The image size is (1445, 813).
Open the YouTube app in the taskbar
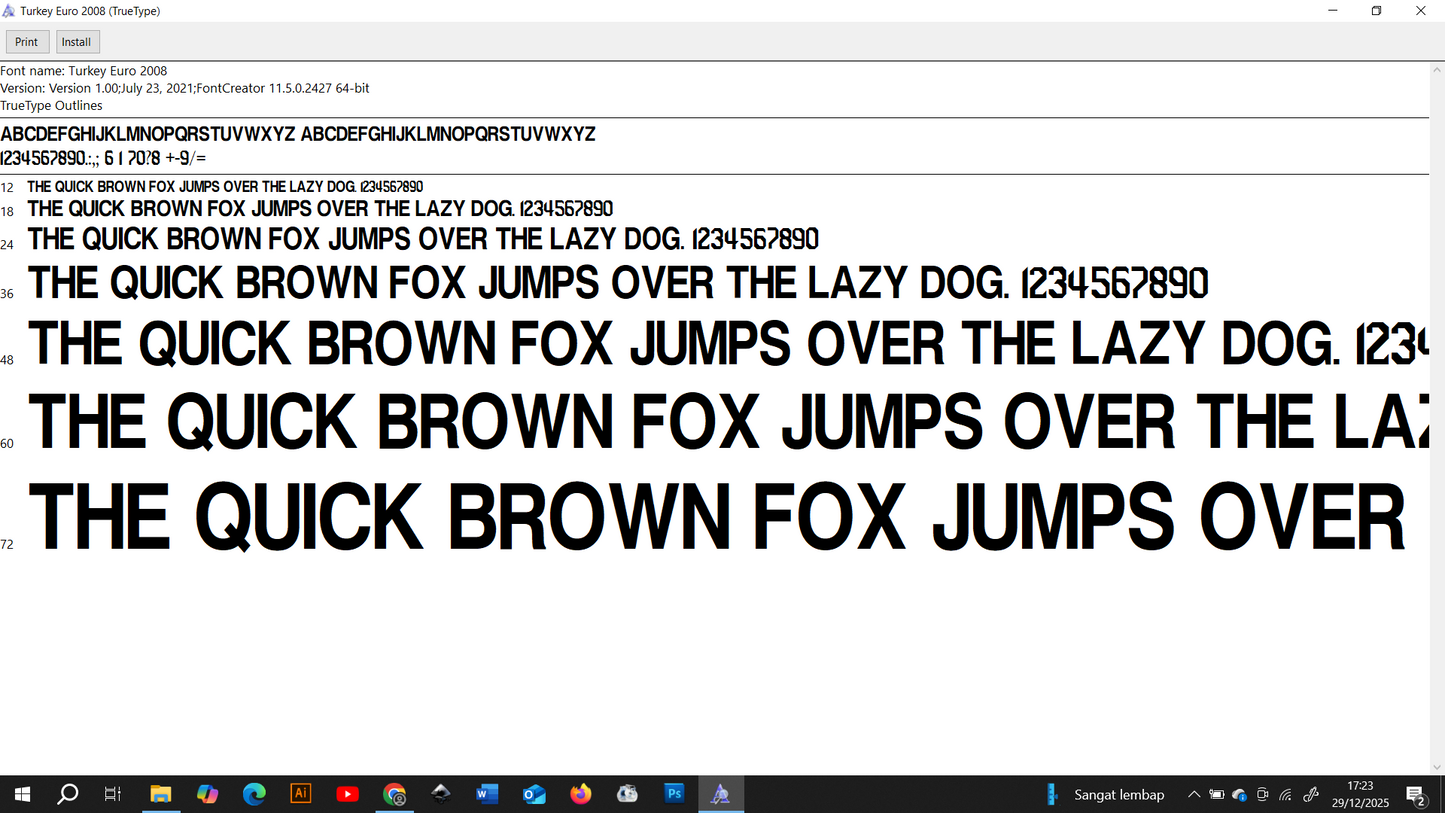[x=348, y=795]
